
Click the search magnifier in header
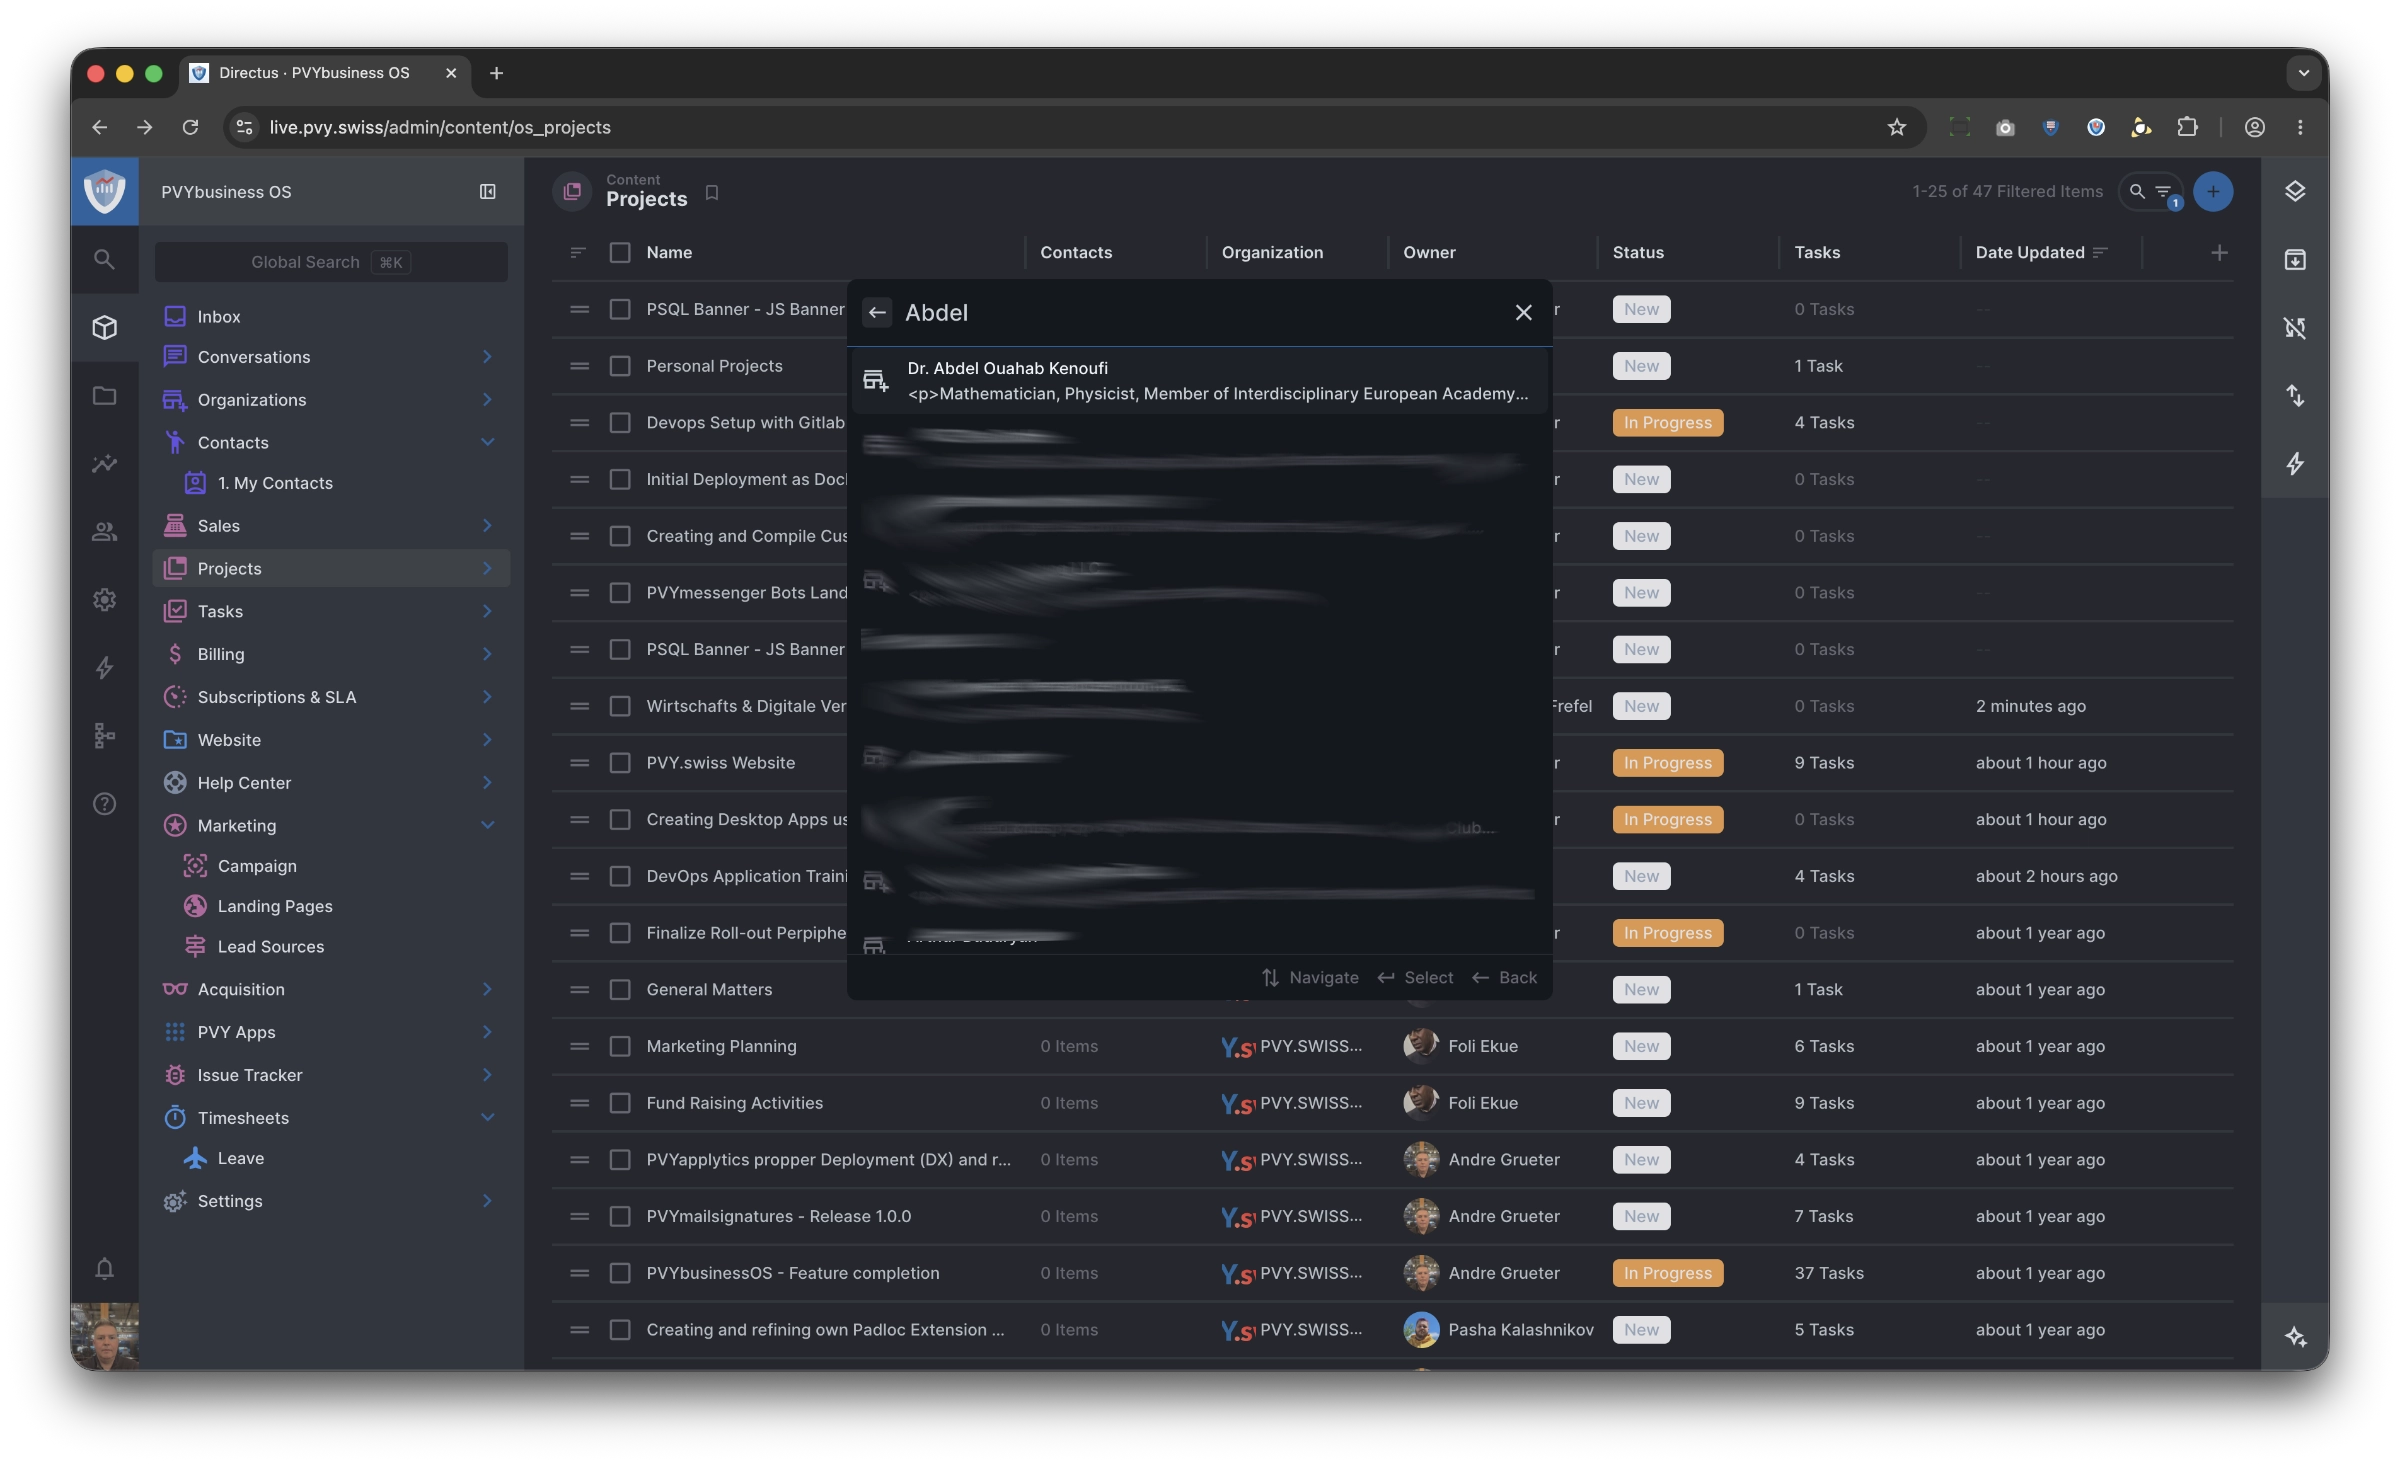coord(2137,191)
